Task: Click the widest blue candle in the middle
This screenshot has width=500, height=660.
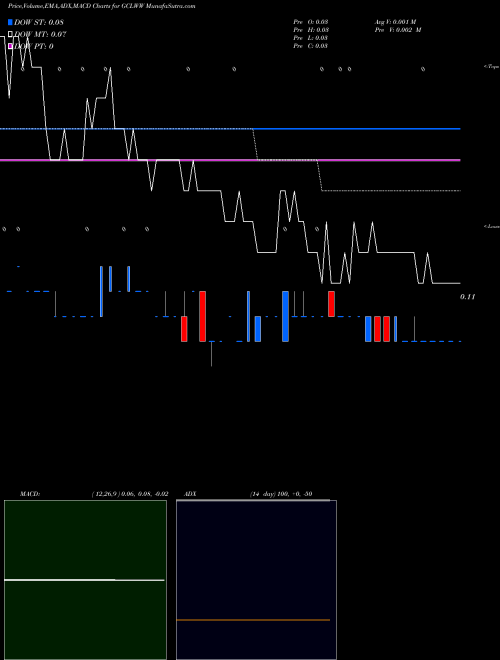Action: point(285,316)
